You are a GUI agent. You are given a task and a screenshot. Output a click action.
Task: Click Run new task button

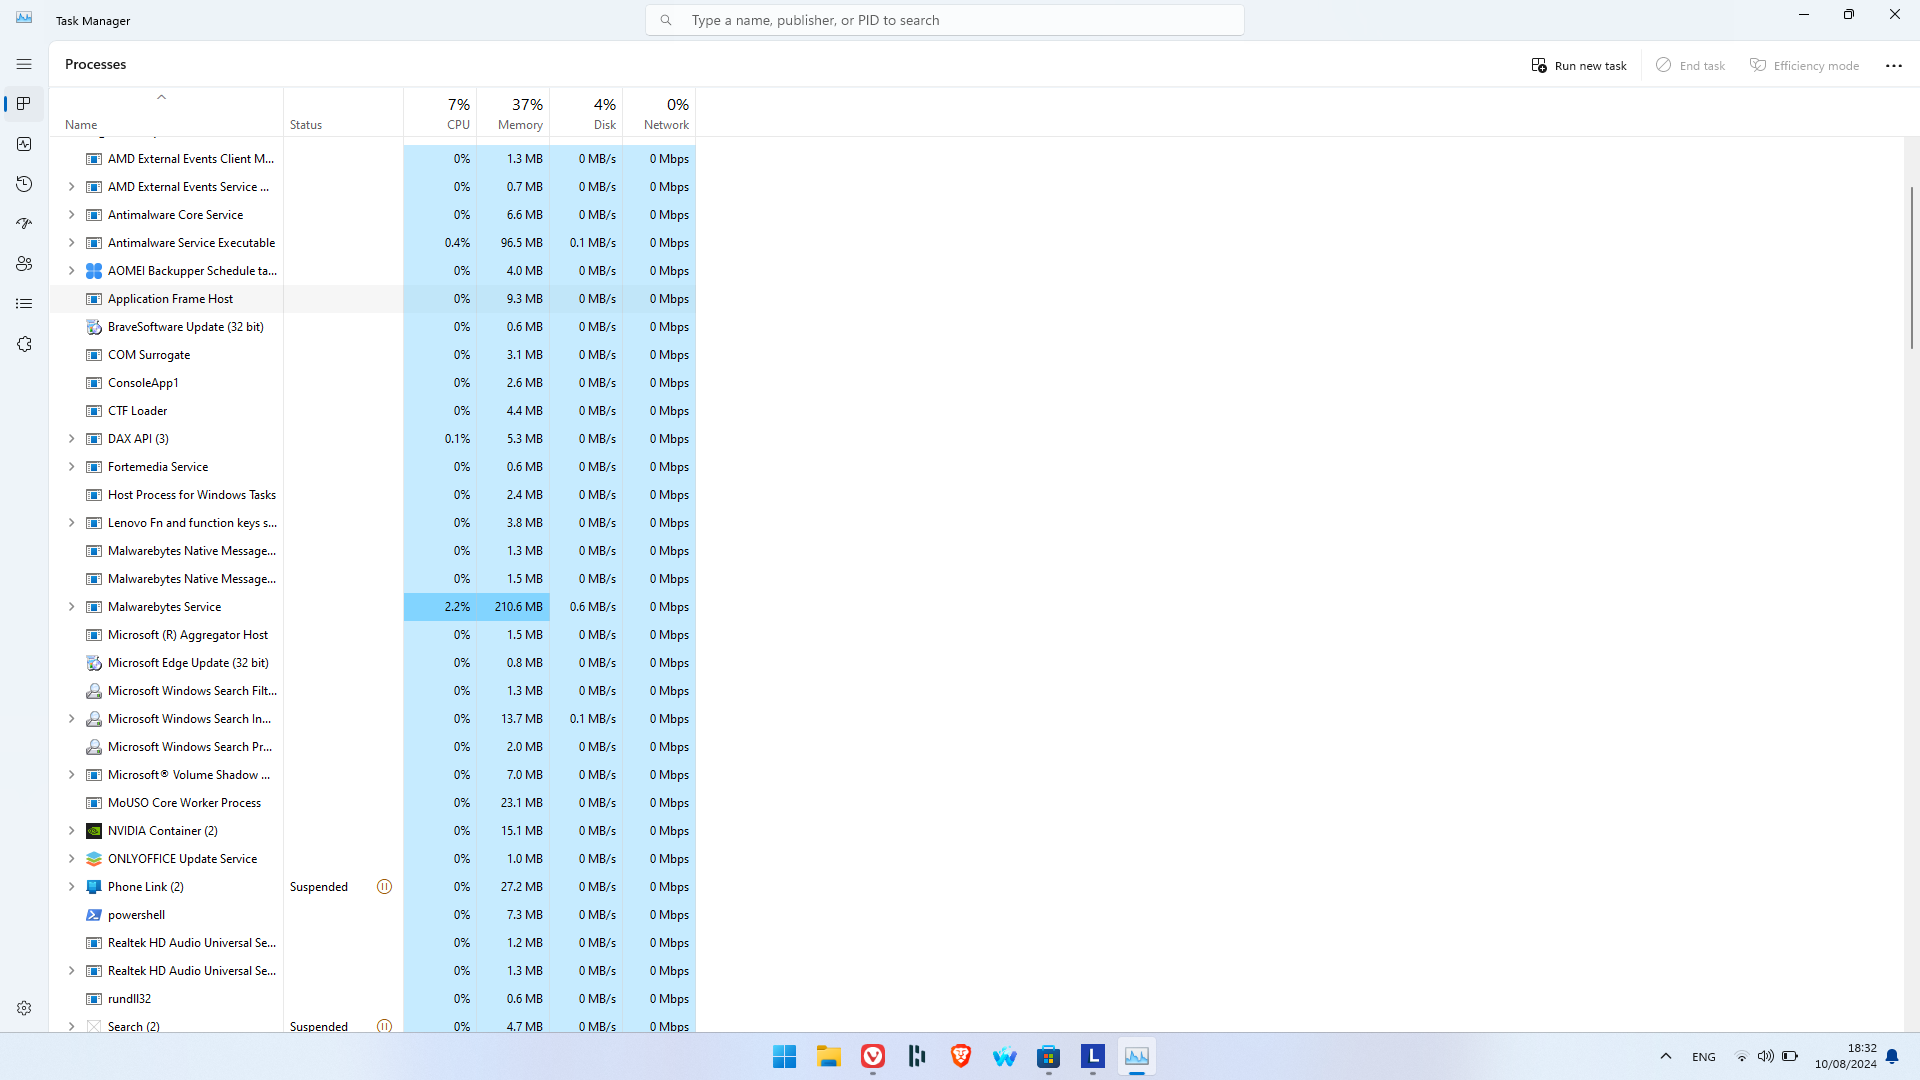click(x=1579, y=65)
